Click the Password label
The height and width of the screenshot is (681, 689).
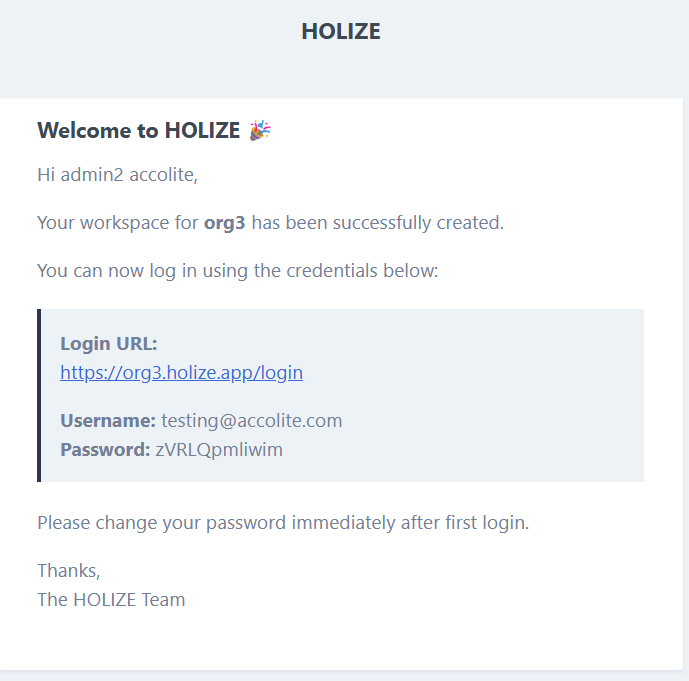tap(105, 450)
